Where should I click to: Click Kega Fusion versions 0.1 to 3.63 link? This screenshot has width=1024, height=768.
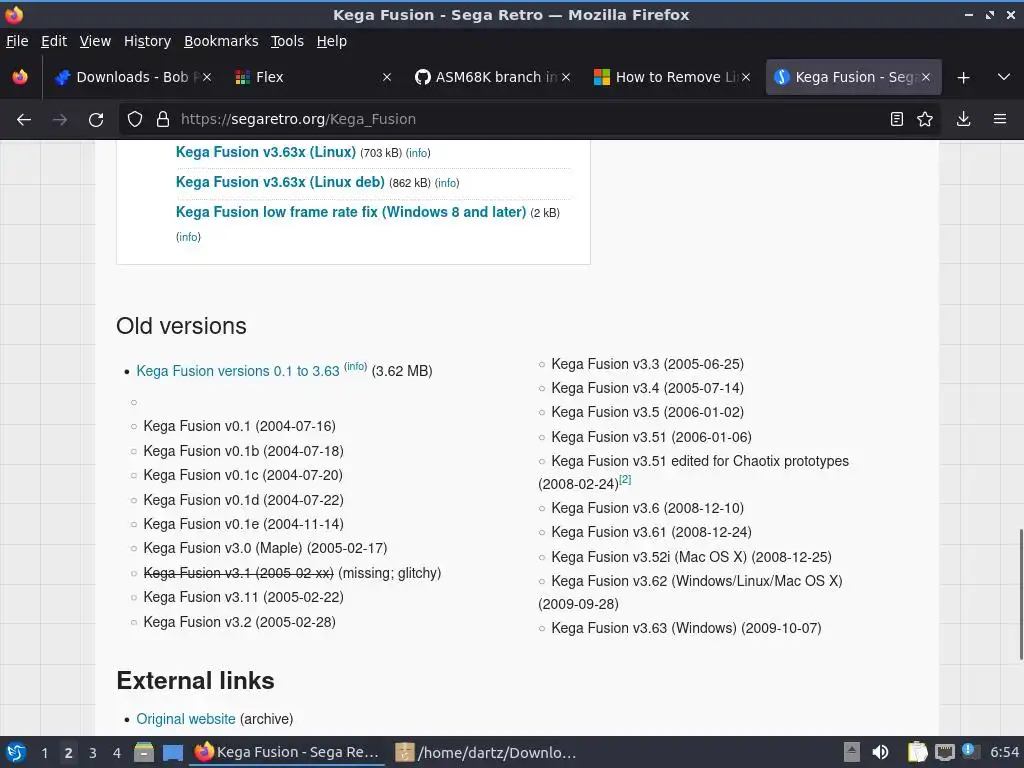coord(238,371)
